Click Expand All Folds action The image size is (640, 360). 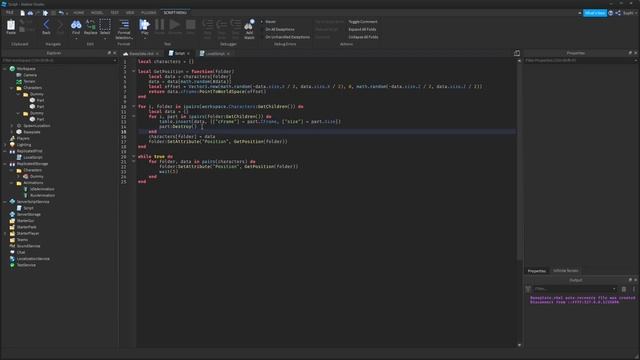click(x=362, y=29)
